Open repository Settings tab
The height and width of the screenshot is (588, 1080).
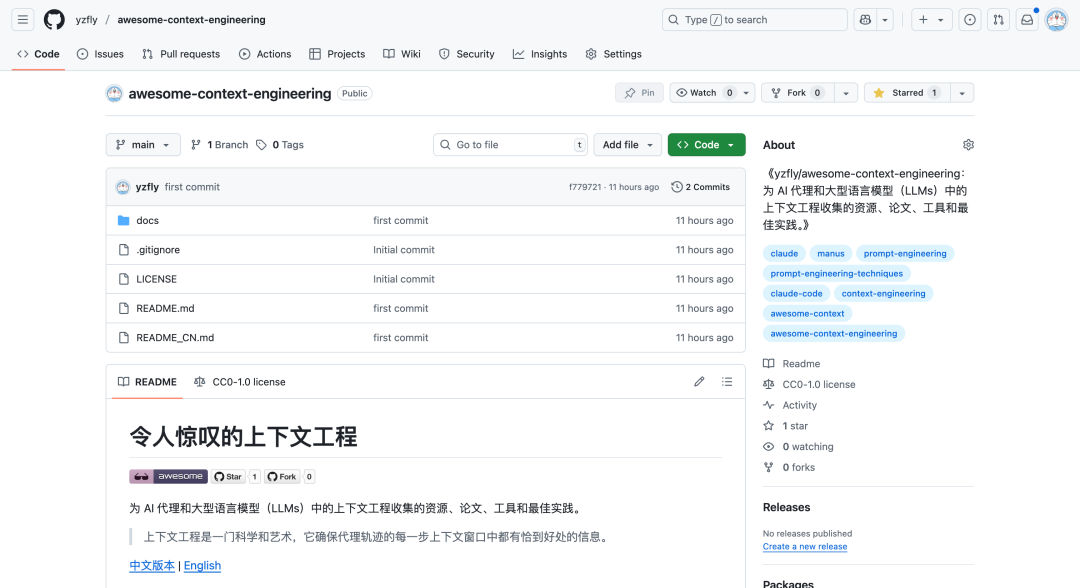[614, 54]
